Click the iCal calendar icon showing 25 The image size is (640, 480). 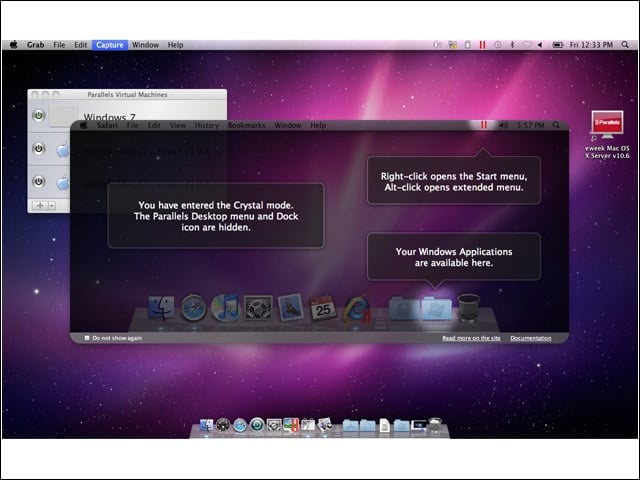pyautogui.click(x=323, y=308)
